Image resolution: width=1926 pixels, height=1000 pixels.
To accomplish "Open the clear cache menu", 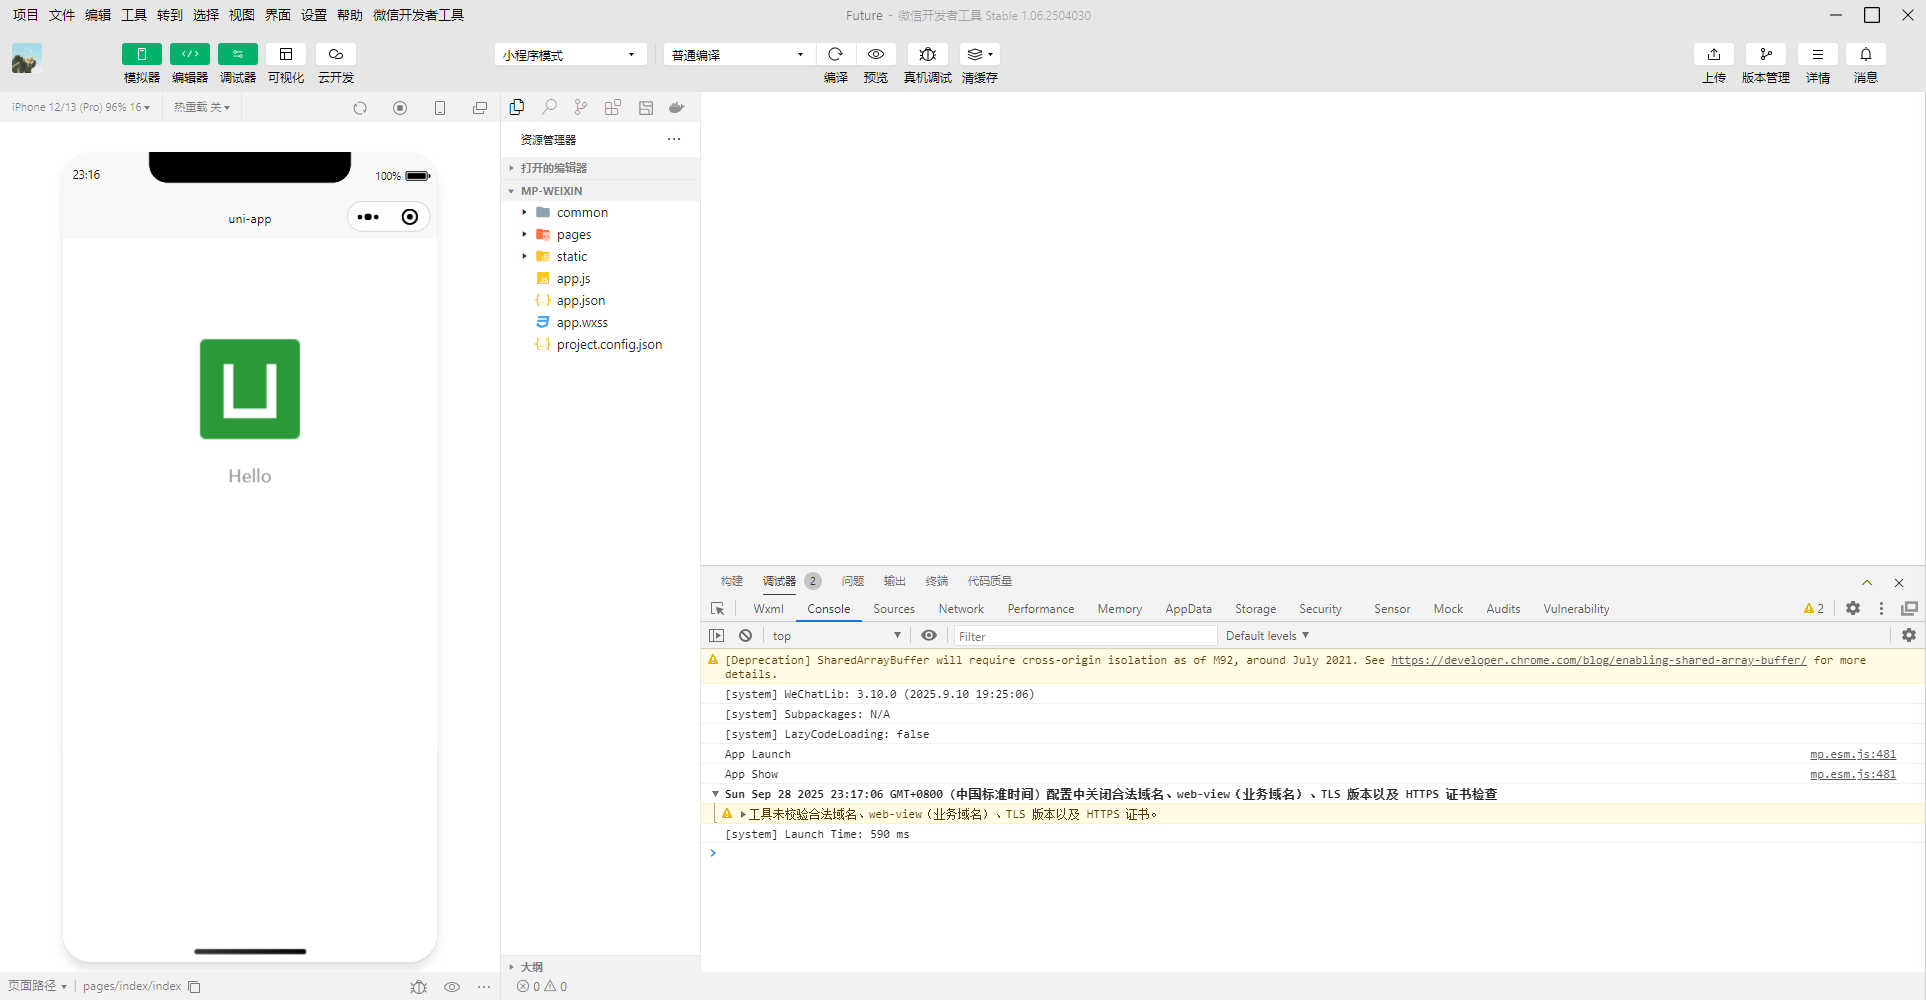I will [x=980, y=54].
